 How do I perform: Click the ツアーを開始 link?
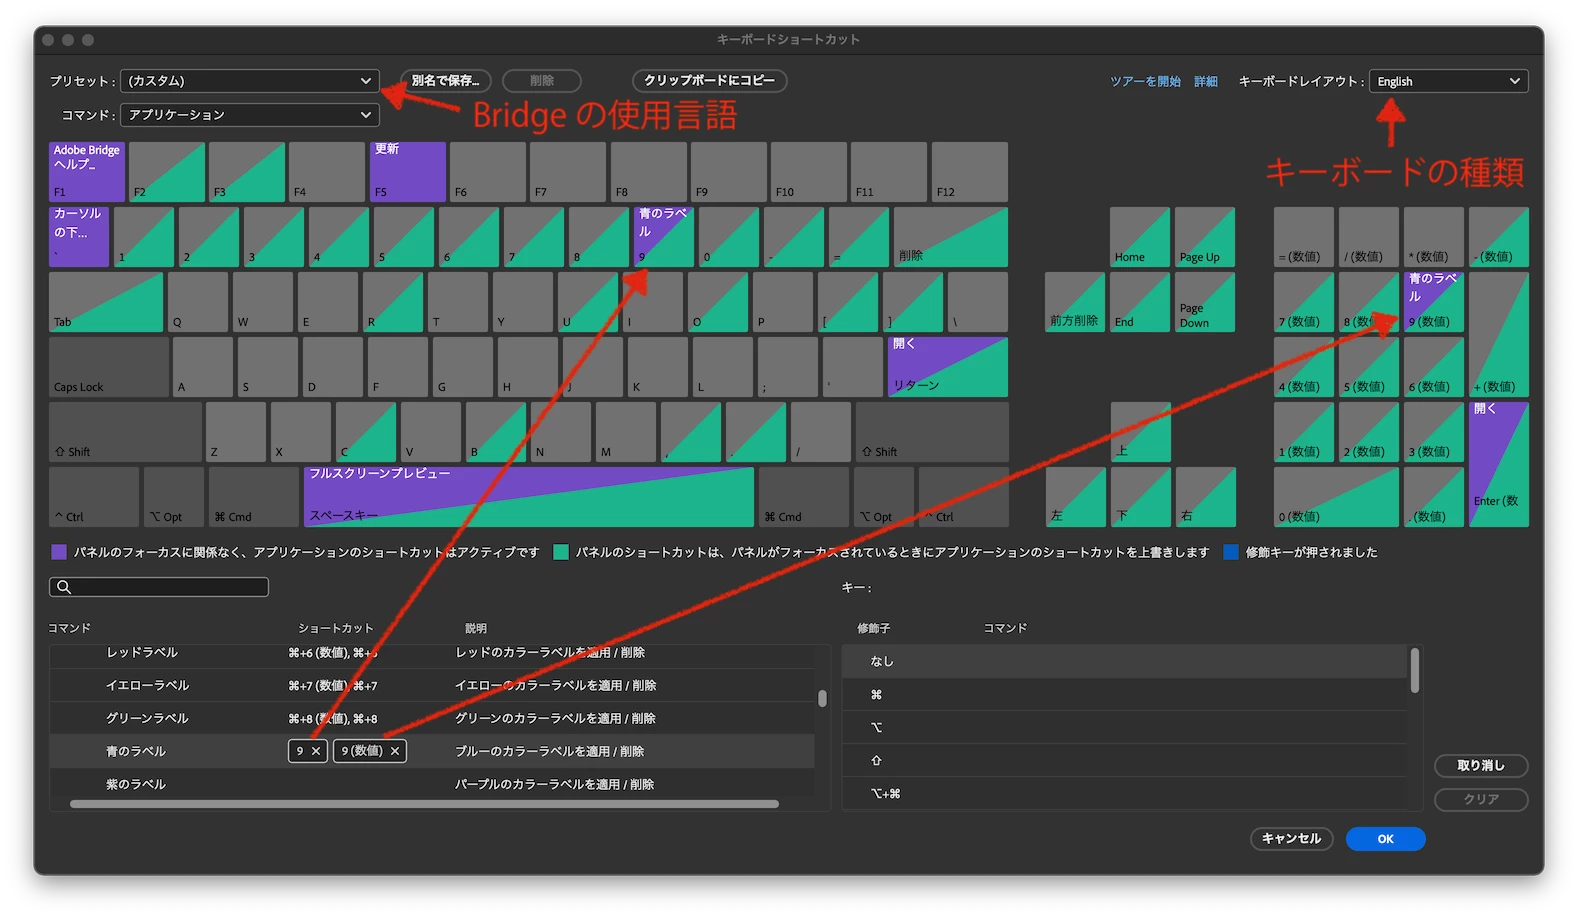[x=1145, y=82]
